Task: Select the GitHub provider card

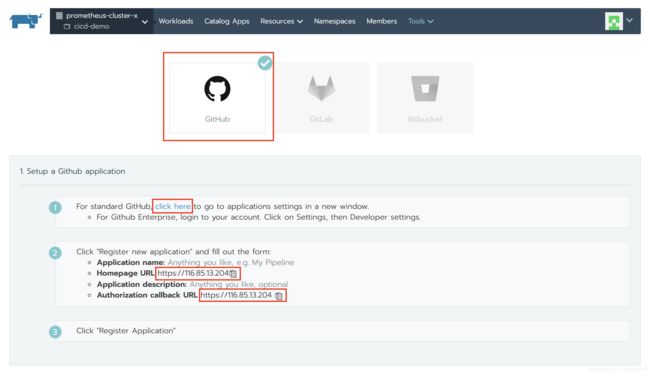Action: point(218,98)
